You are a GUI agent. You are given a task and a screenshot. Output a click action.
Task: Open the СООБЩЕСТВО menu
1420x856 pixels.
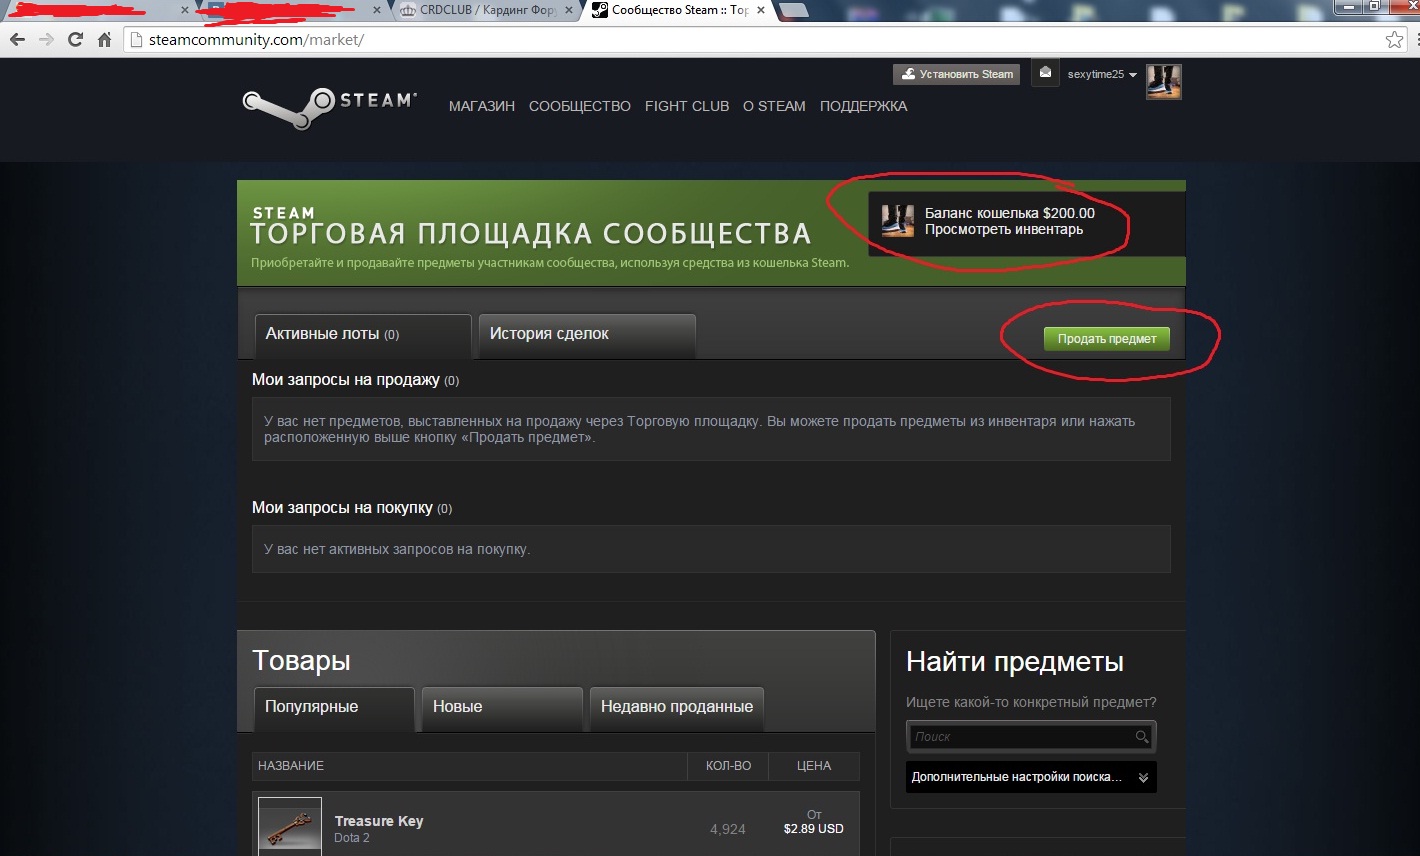pos(580,106)
